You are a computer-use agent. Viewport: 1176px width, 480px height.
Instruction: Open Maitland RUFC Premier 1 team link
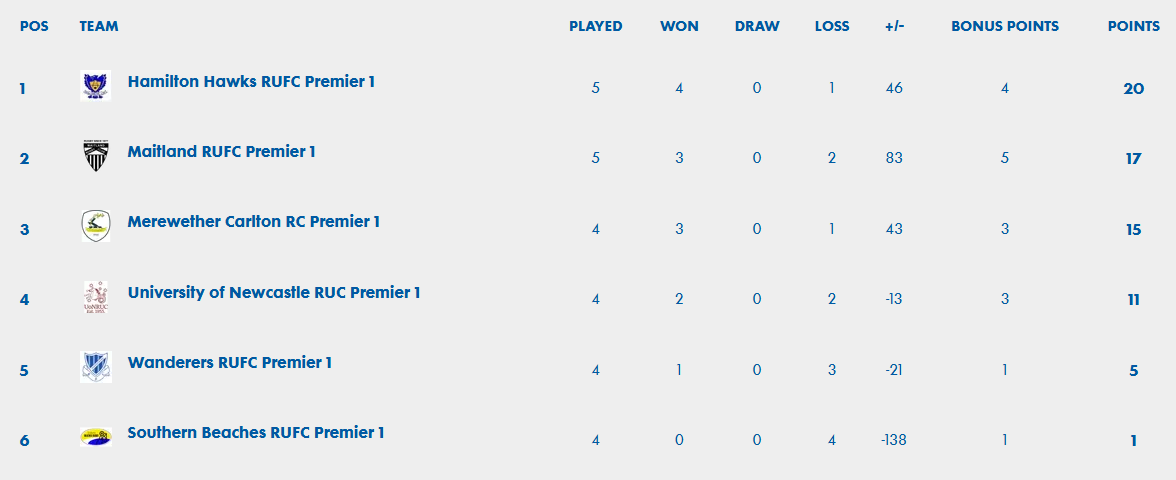pos(221,152)
